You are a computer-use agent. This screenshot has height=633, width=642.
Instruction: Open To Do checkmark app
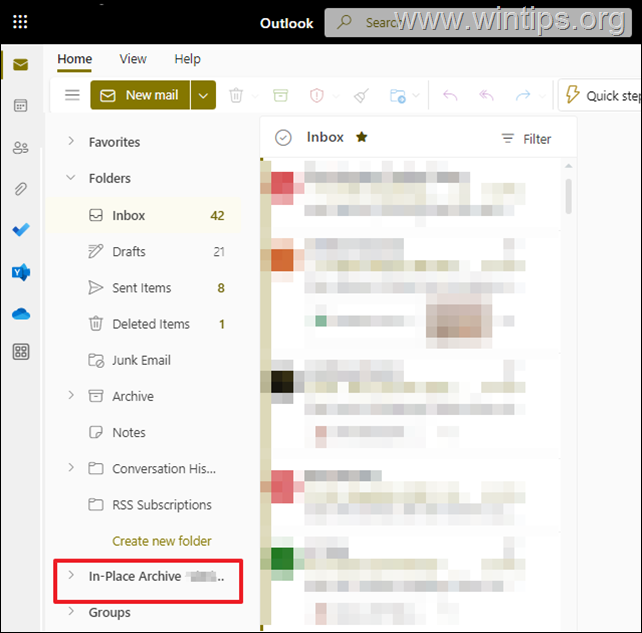[x=21, y=230]
